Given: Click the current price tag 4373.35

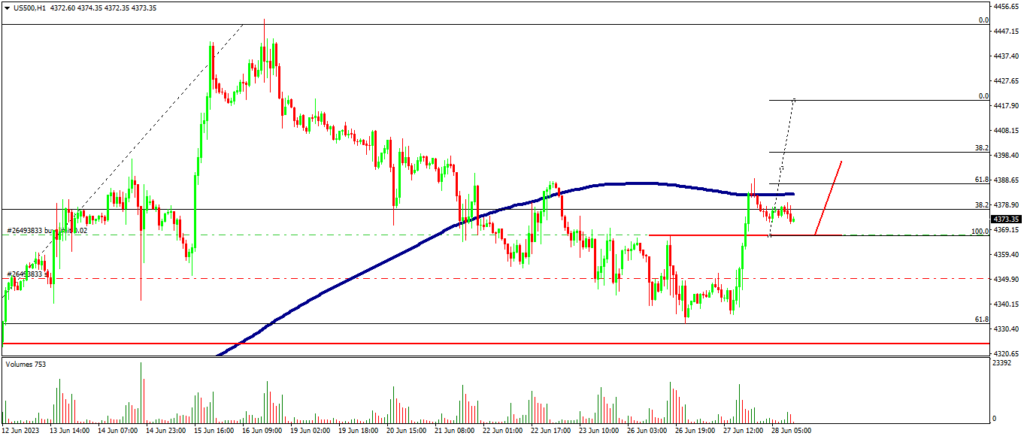Looking at the screenshot, I should coord(1005,219).
